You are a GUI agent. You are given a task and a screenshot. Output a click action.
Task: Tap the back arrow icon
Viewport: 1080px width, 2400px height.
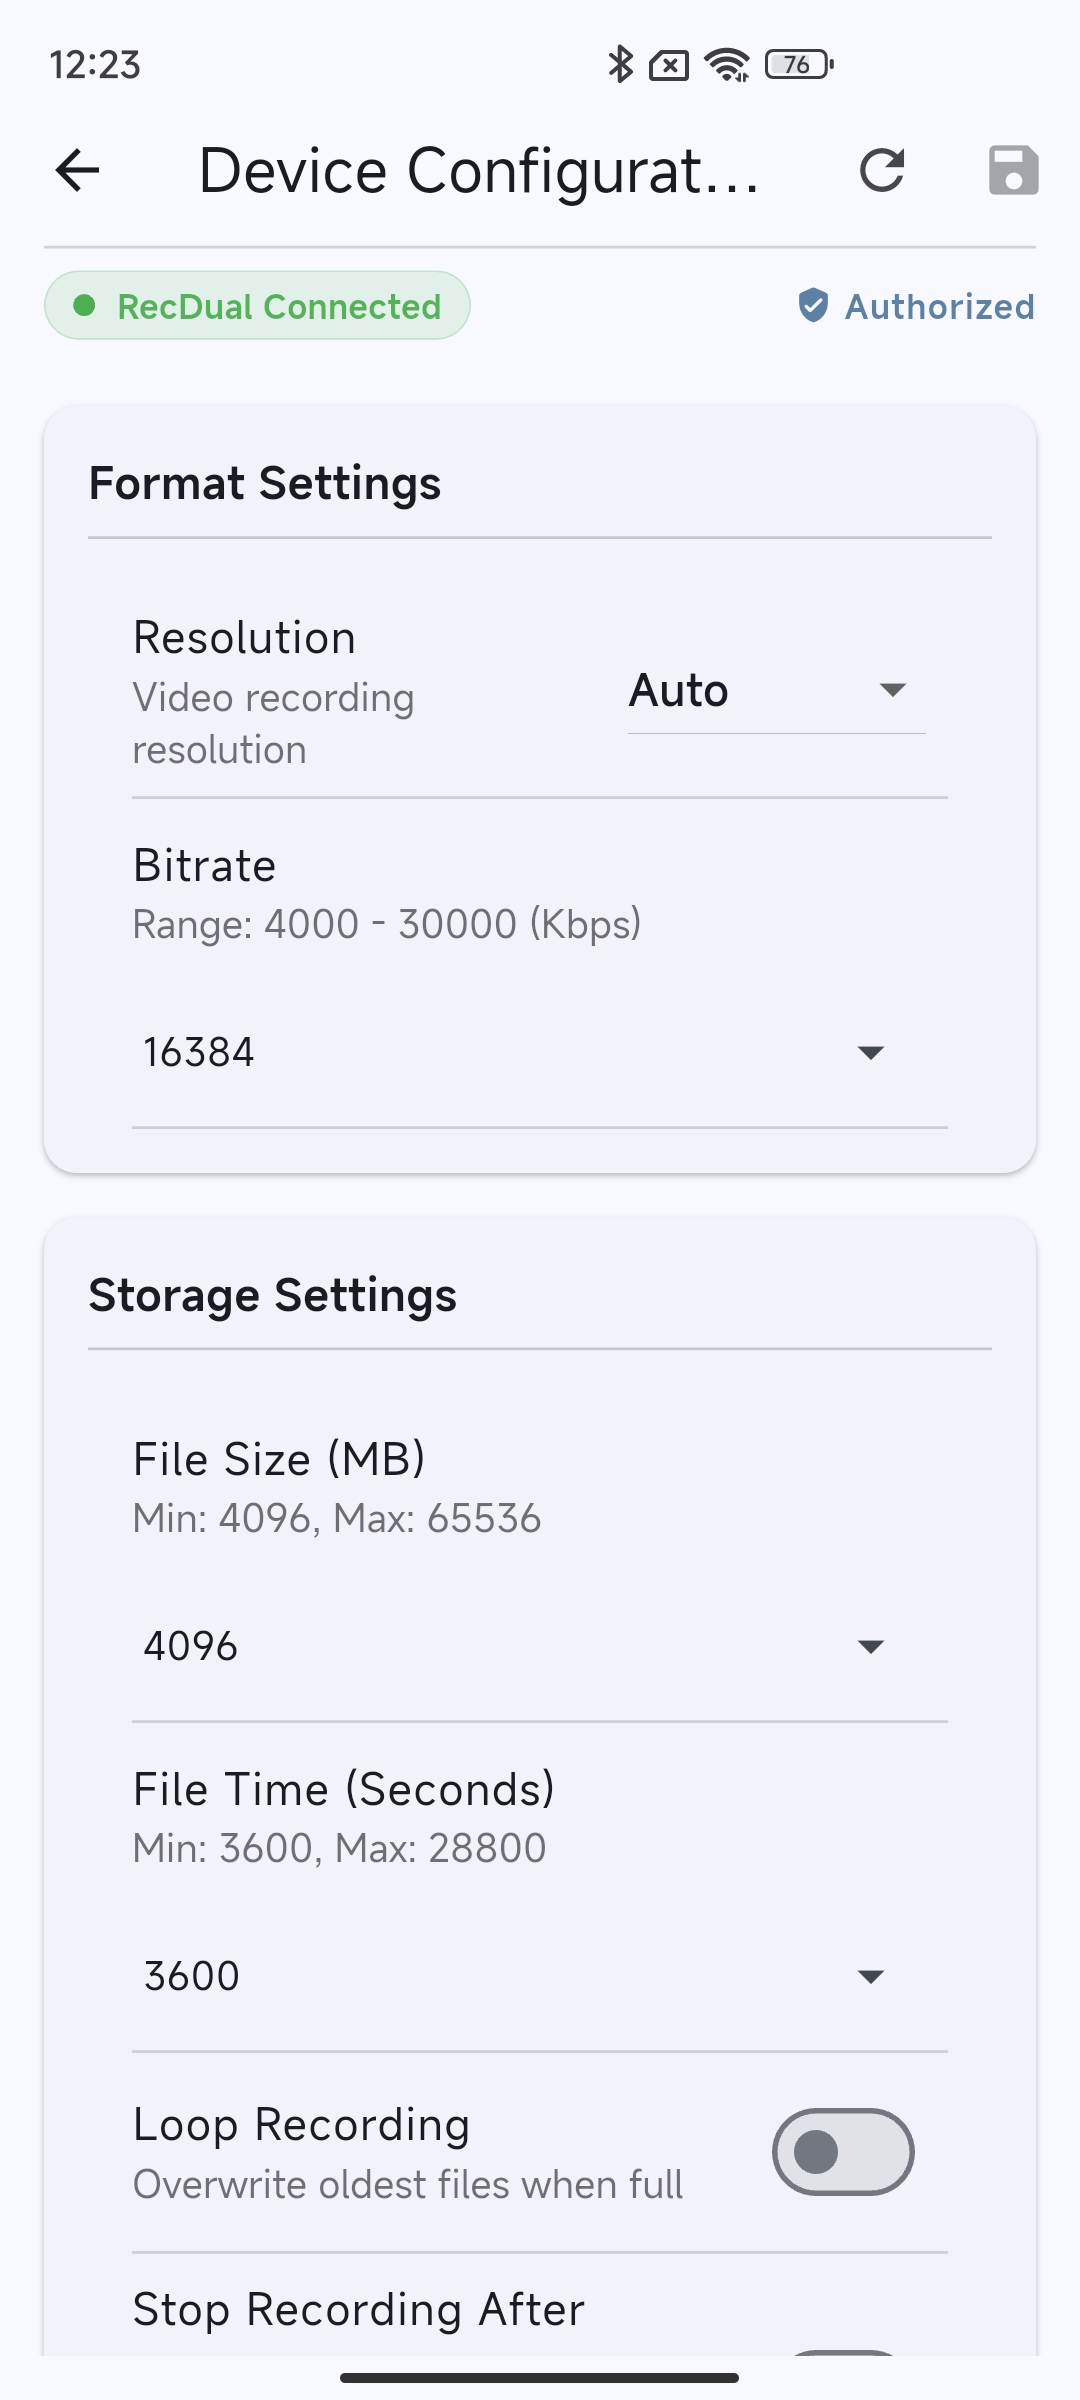(77, 170)
